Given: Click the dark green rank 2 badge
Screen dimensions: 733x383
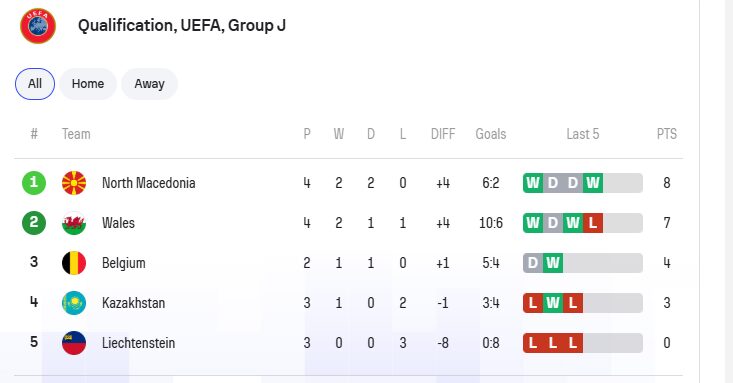Looking at the screenshot, I should pos(34,223).
